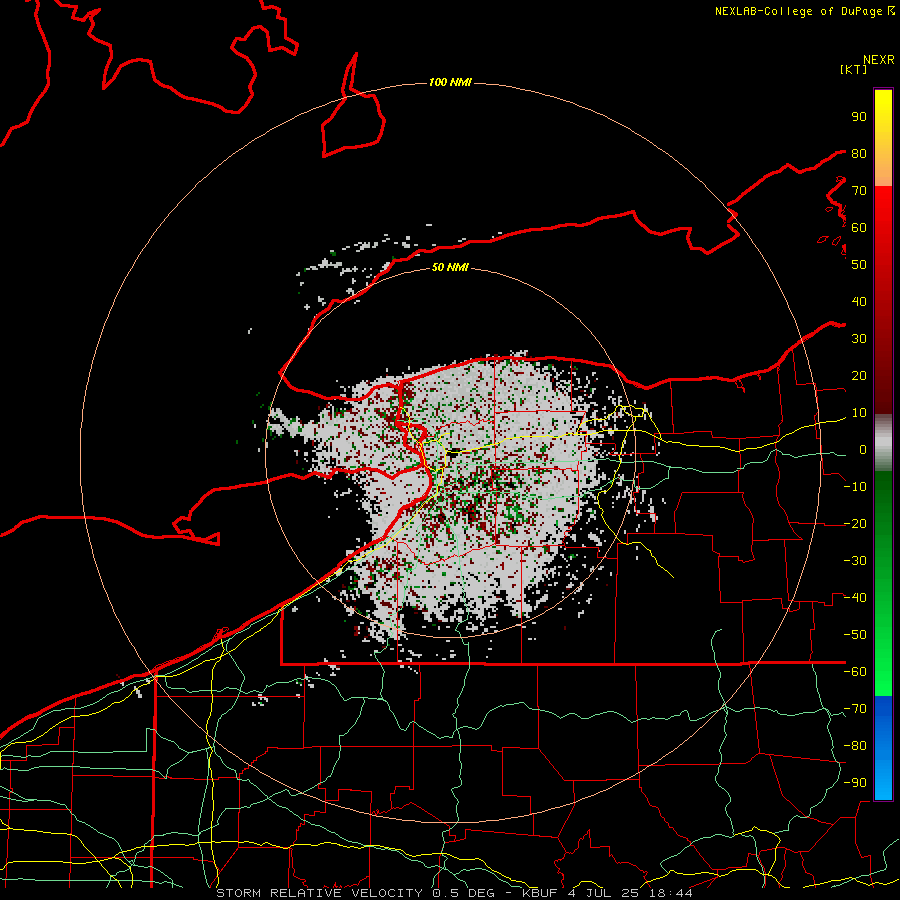
Task: Click the 60 value on velocity scale
Action: 859,228
